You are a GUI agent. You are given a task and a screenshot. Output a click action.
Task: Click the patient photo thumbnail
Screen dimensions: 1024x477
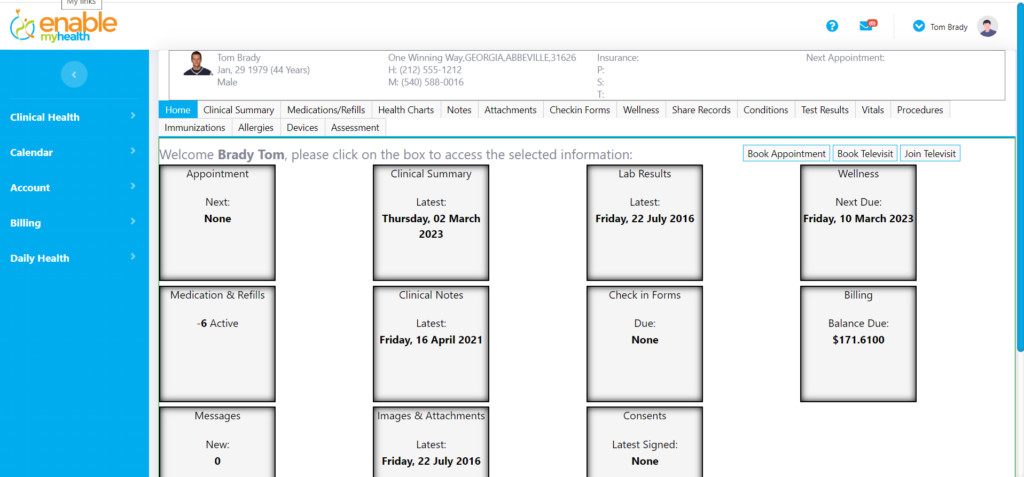[198, 64]
